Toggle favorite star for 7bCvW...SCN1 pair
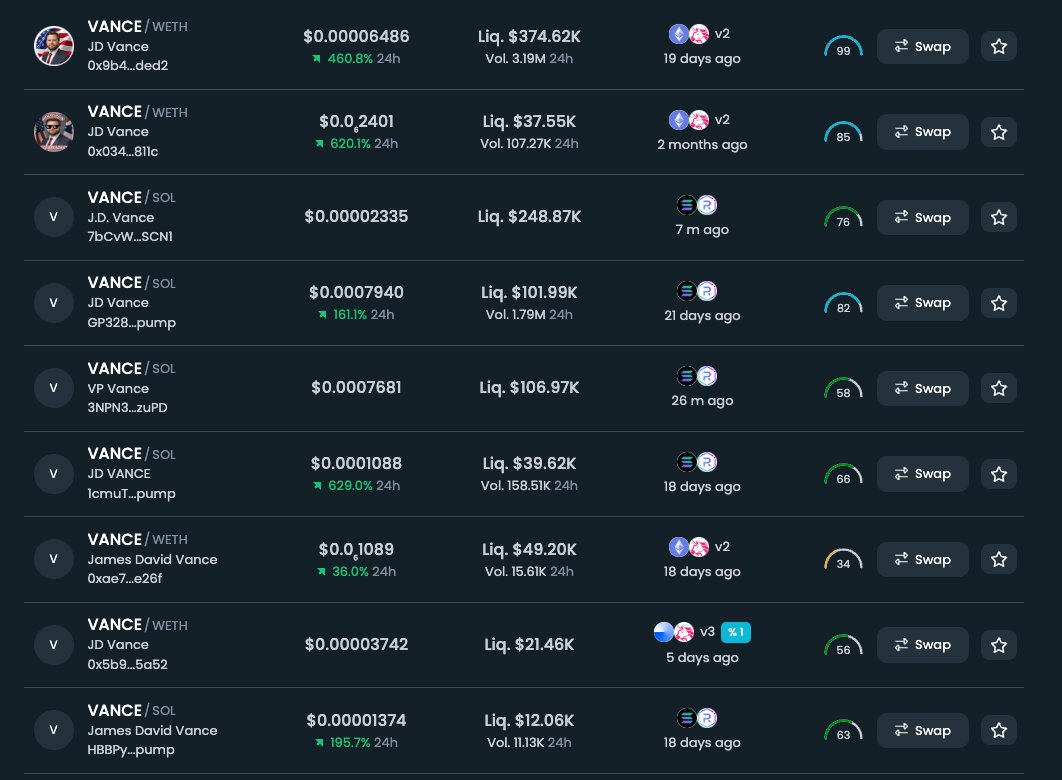The height and width of the screenshot is (780, 1062). 998,217
